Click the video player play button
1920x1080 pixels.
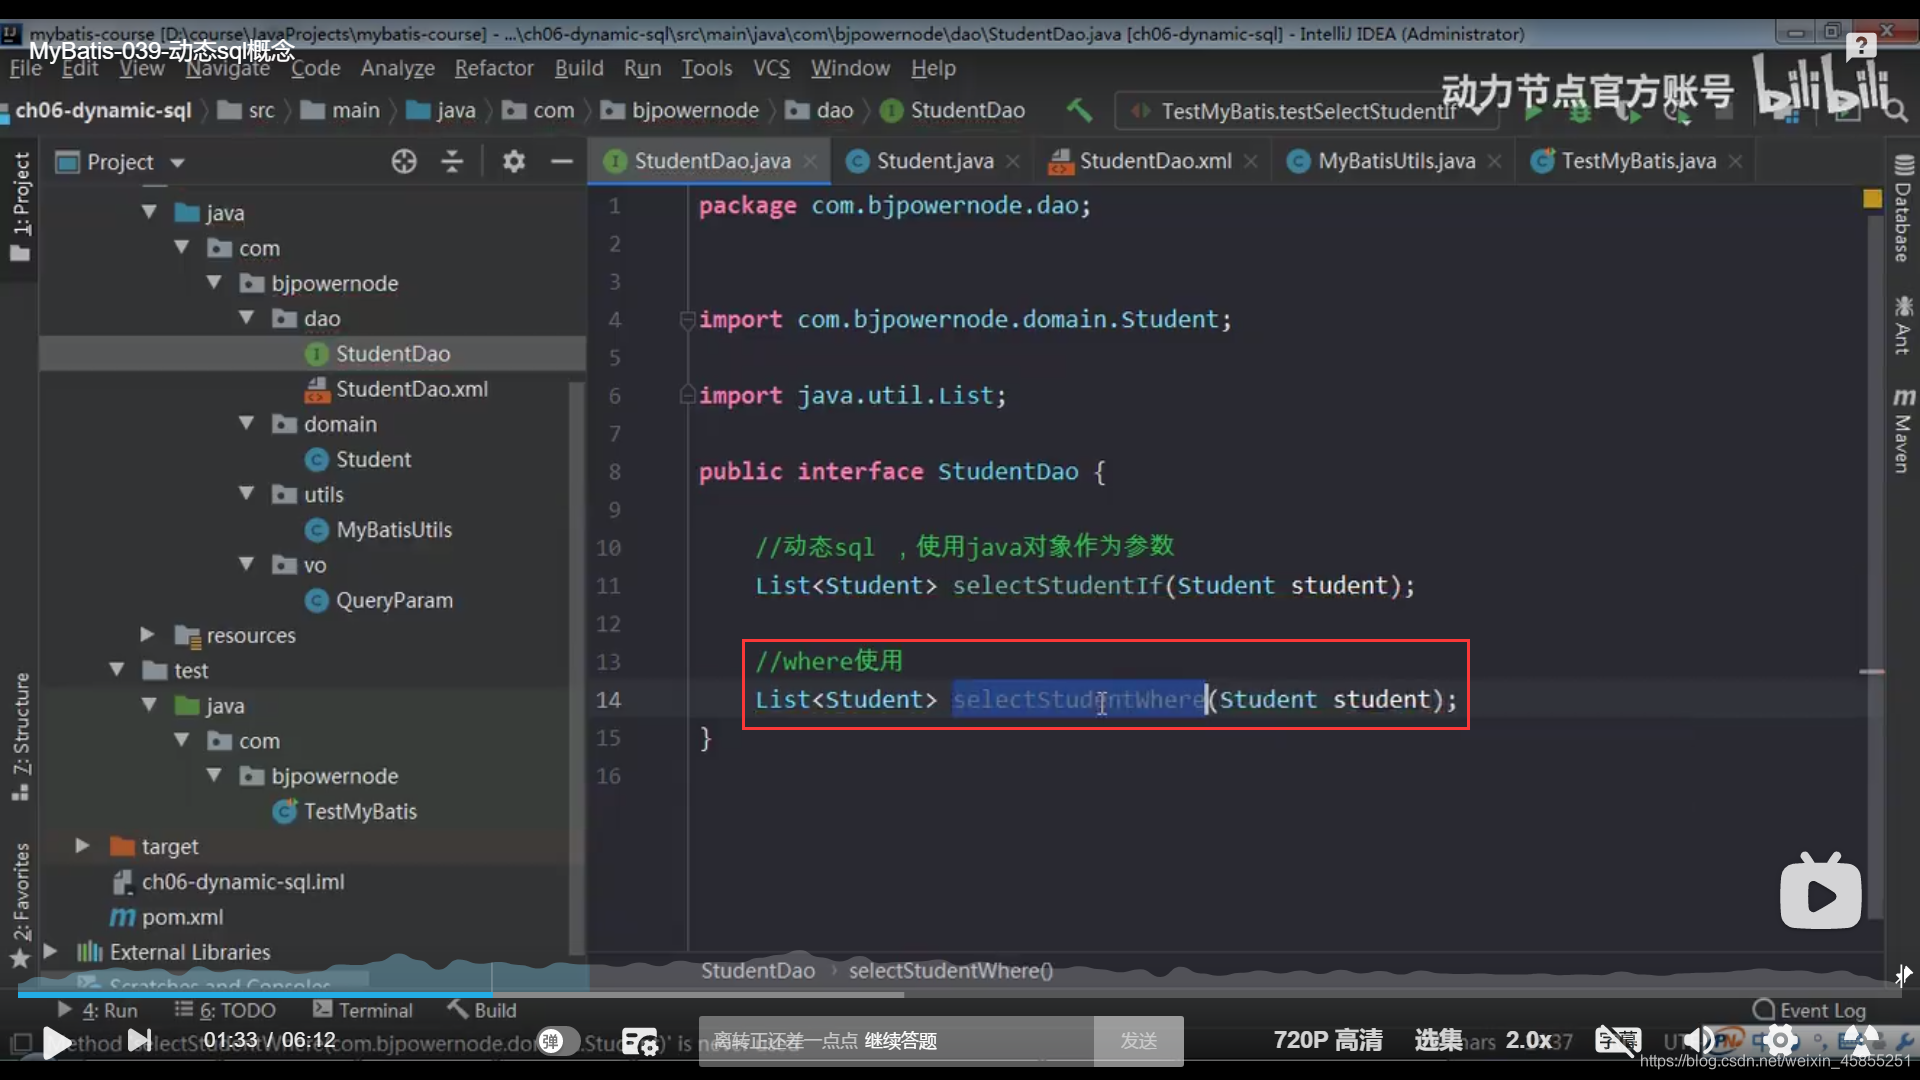[x=57, y=1043]
